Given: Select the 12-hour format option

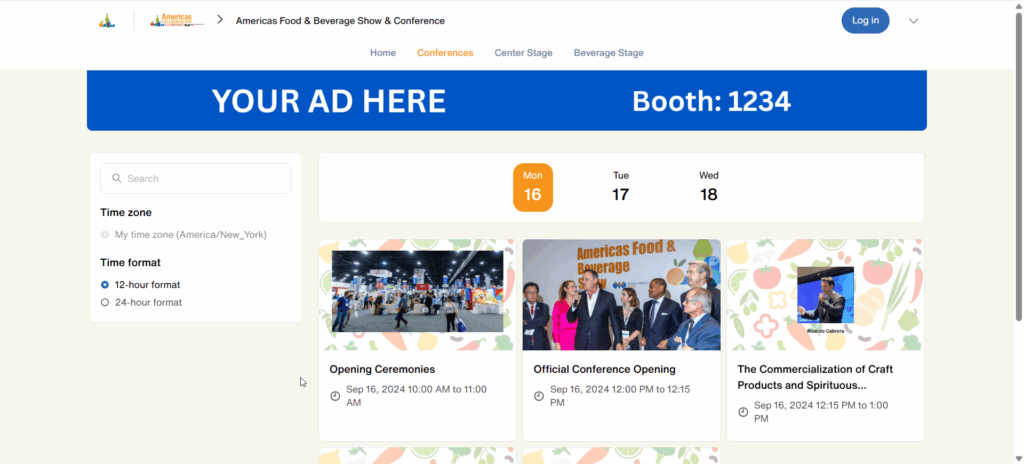Looking at the screenshot, I should tap(105, 285).
